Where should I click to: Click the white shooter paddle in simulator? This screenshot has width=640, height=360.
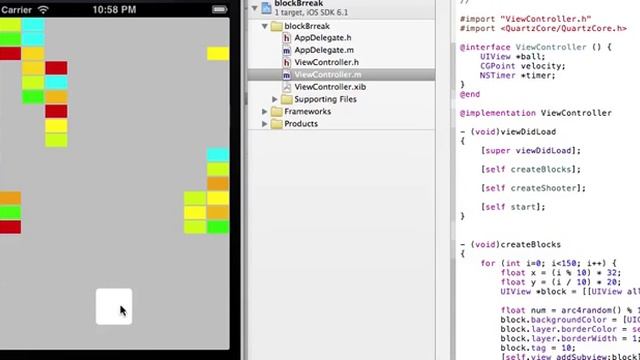pos(114,307)
